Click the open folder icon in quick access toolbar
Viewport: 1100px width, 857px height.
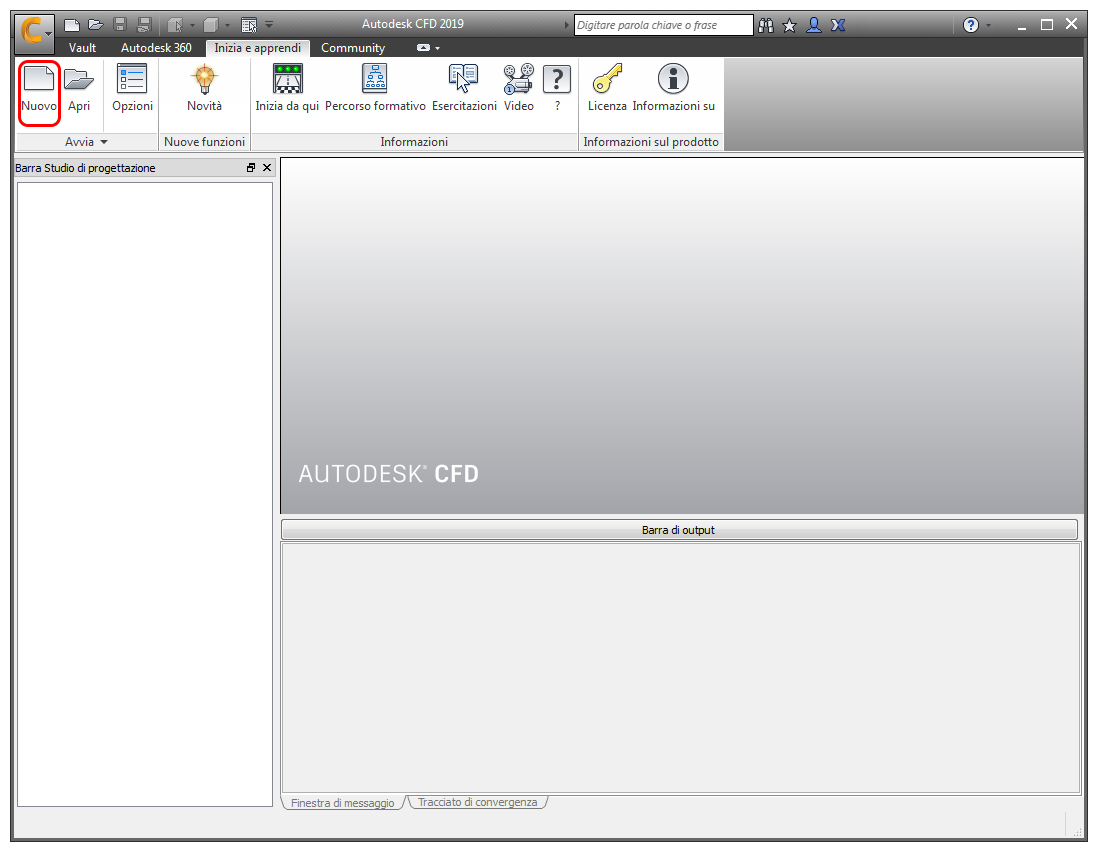coord(95,25)
